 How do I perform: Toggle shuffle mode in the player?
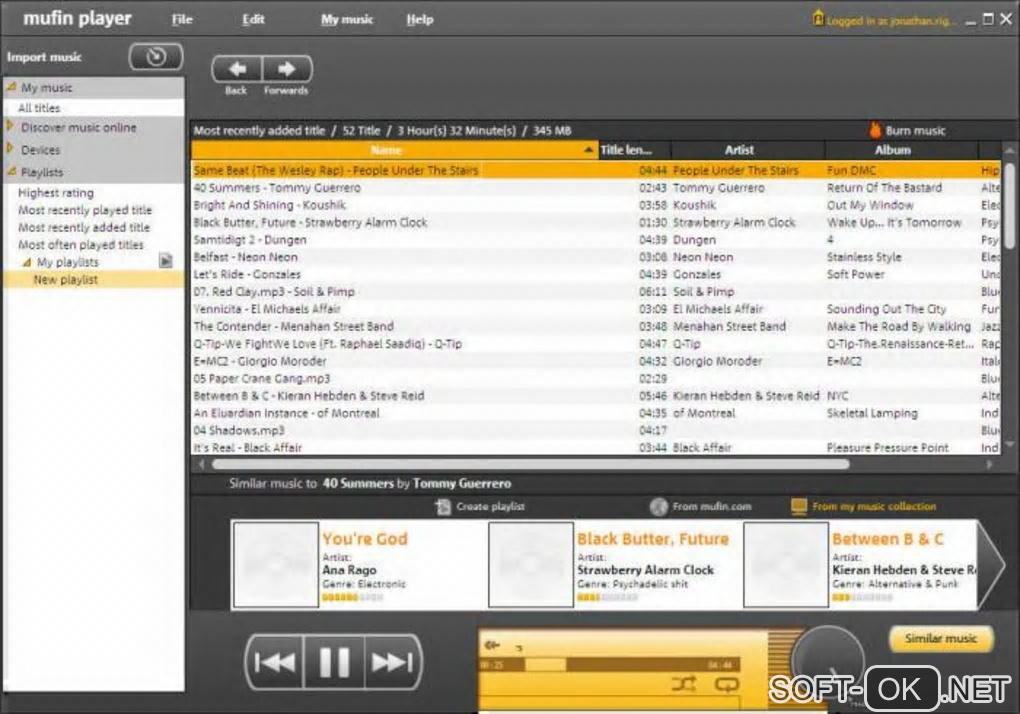(x=684, y=683)
